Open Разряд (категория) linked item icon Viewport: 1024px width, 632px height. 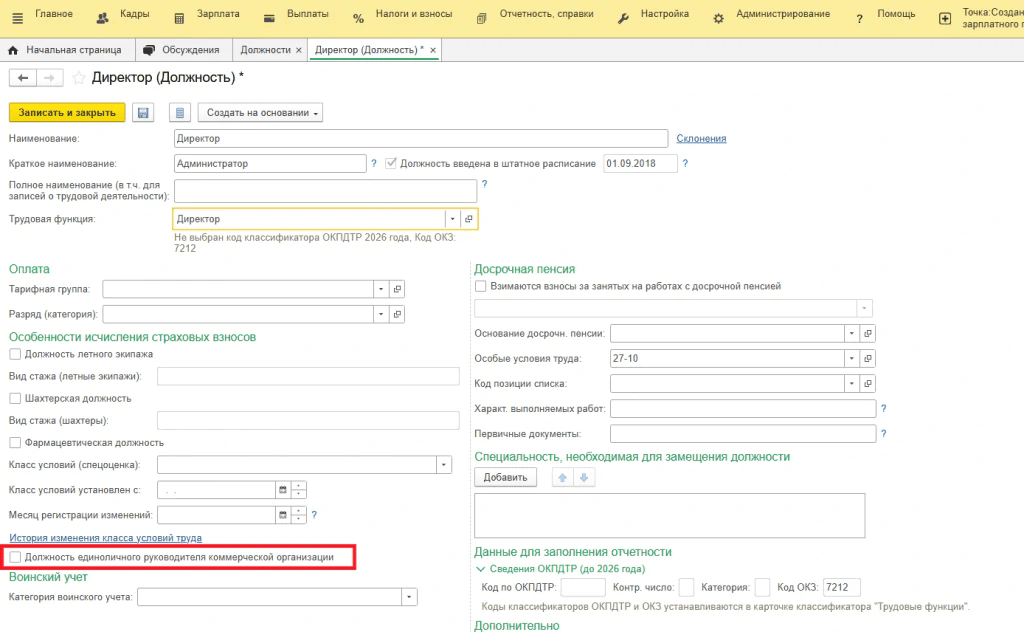(397, 314)
